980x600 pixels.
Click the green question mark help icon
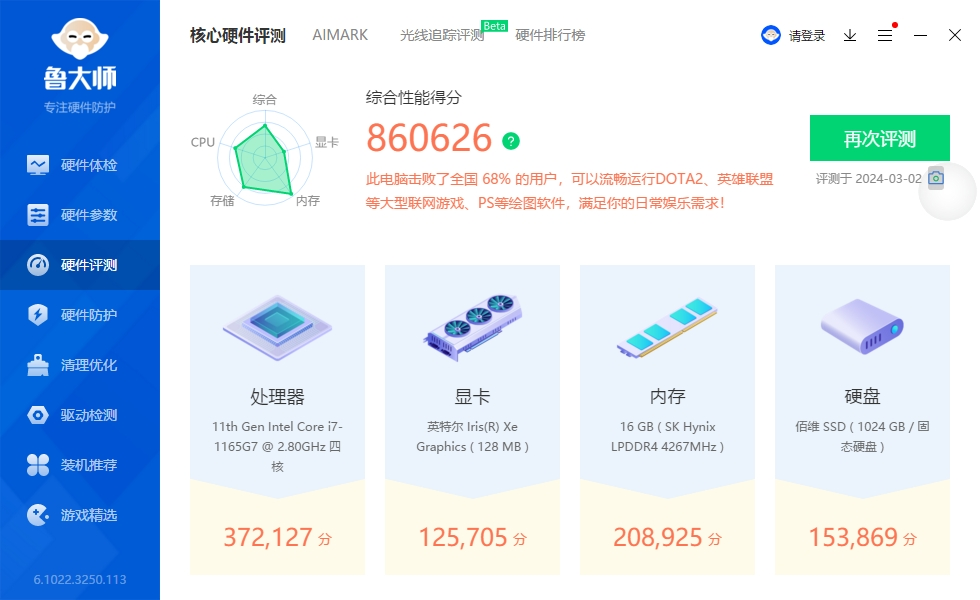click(x=511, y=141)
